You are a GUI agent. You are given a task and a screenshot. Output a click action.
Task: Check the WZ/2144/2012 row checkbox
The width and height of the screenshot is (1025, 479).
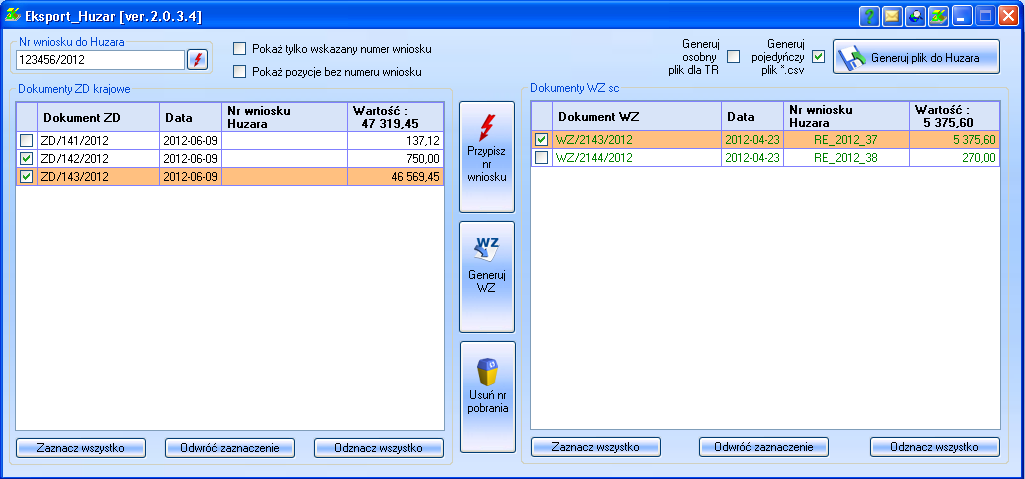pyautogui.click(x=541, y=158)
